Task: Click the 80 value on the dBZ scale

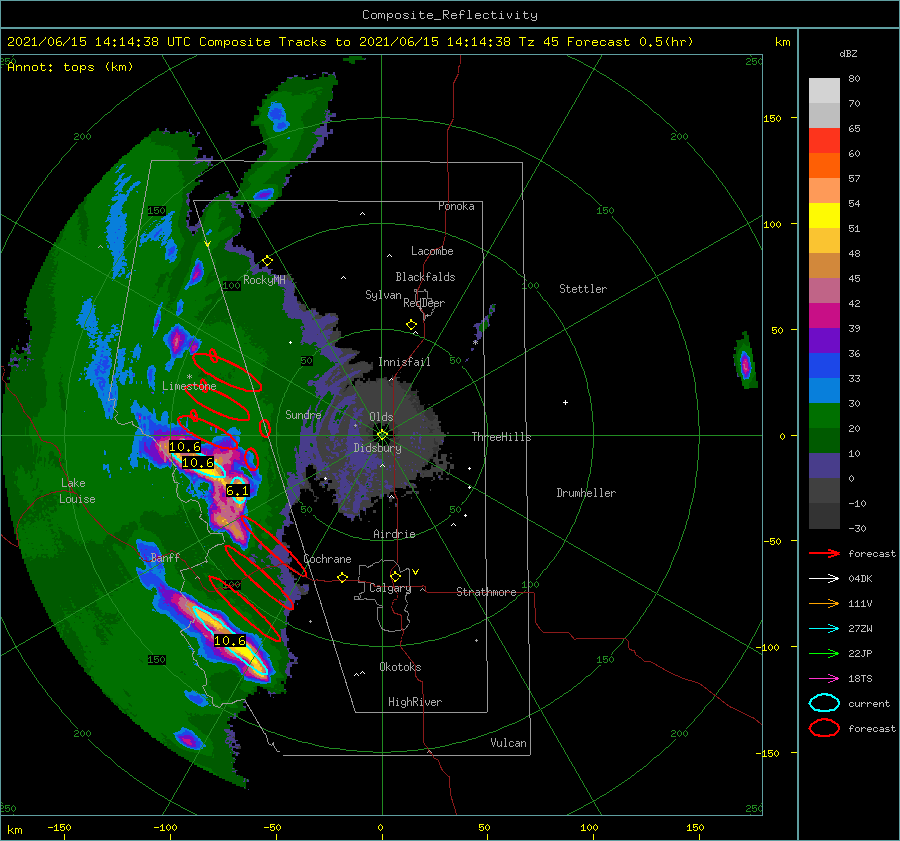Action: [x=854, y=79]
